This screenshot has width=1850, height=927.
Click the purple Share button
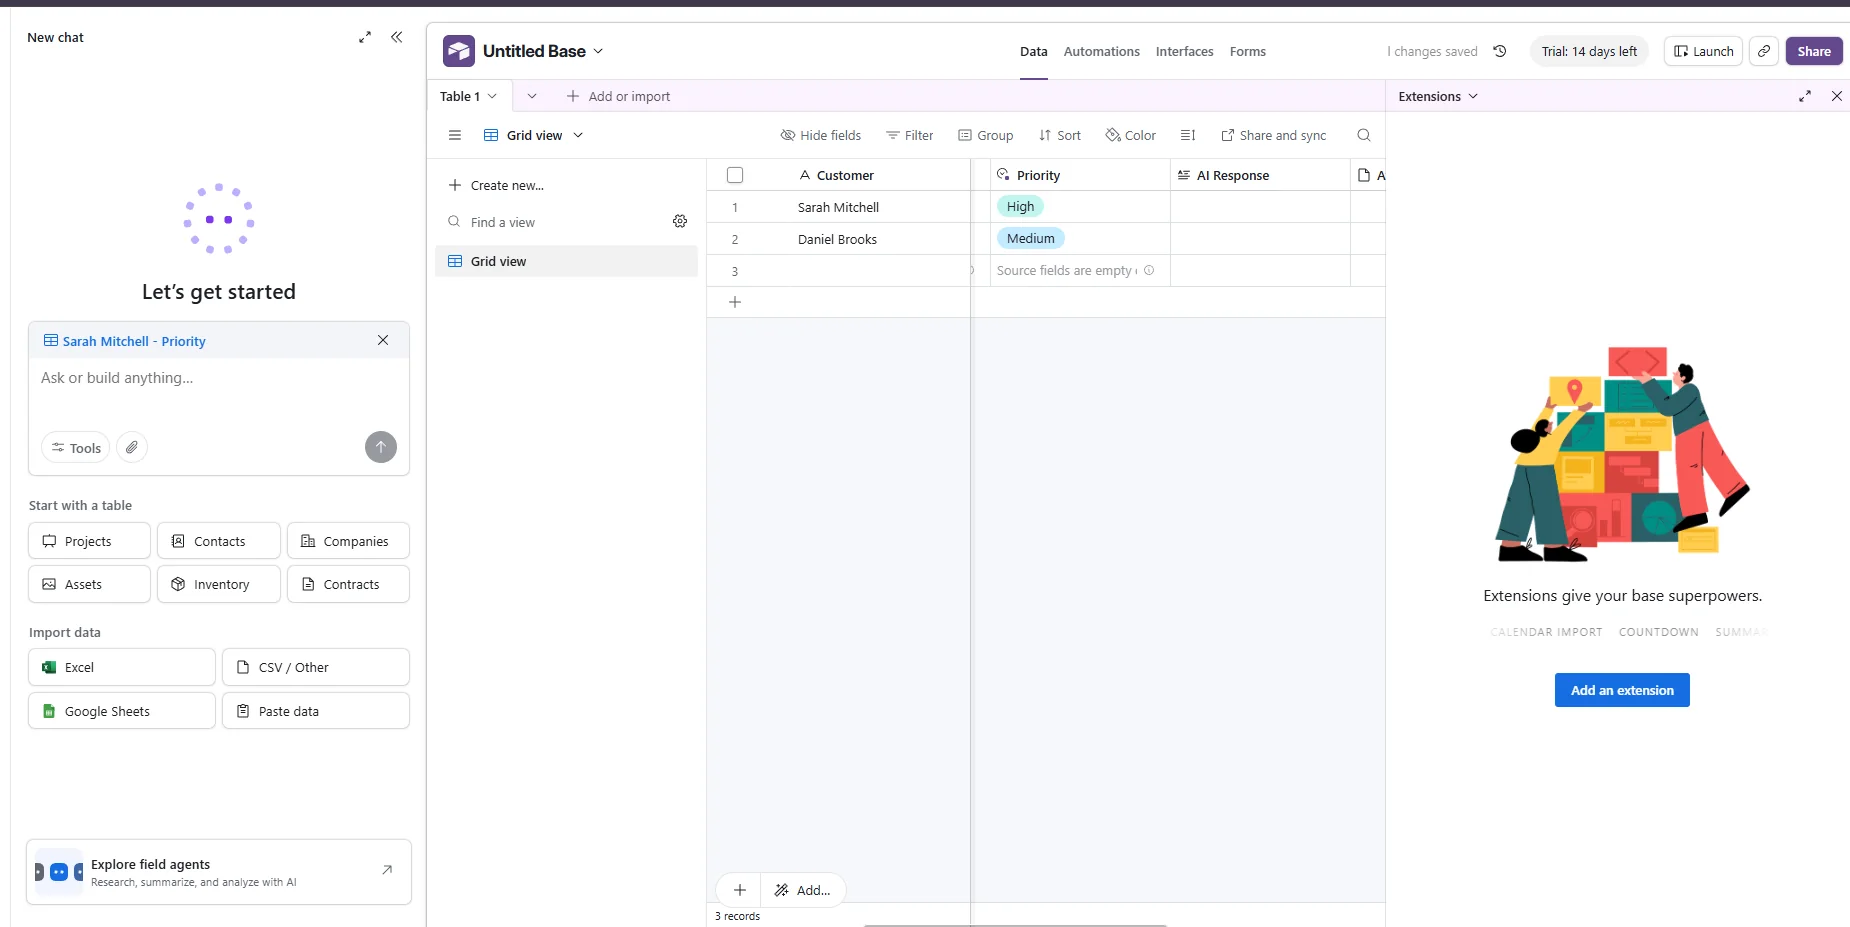(x=1814, y=51)
